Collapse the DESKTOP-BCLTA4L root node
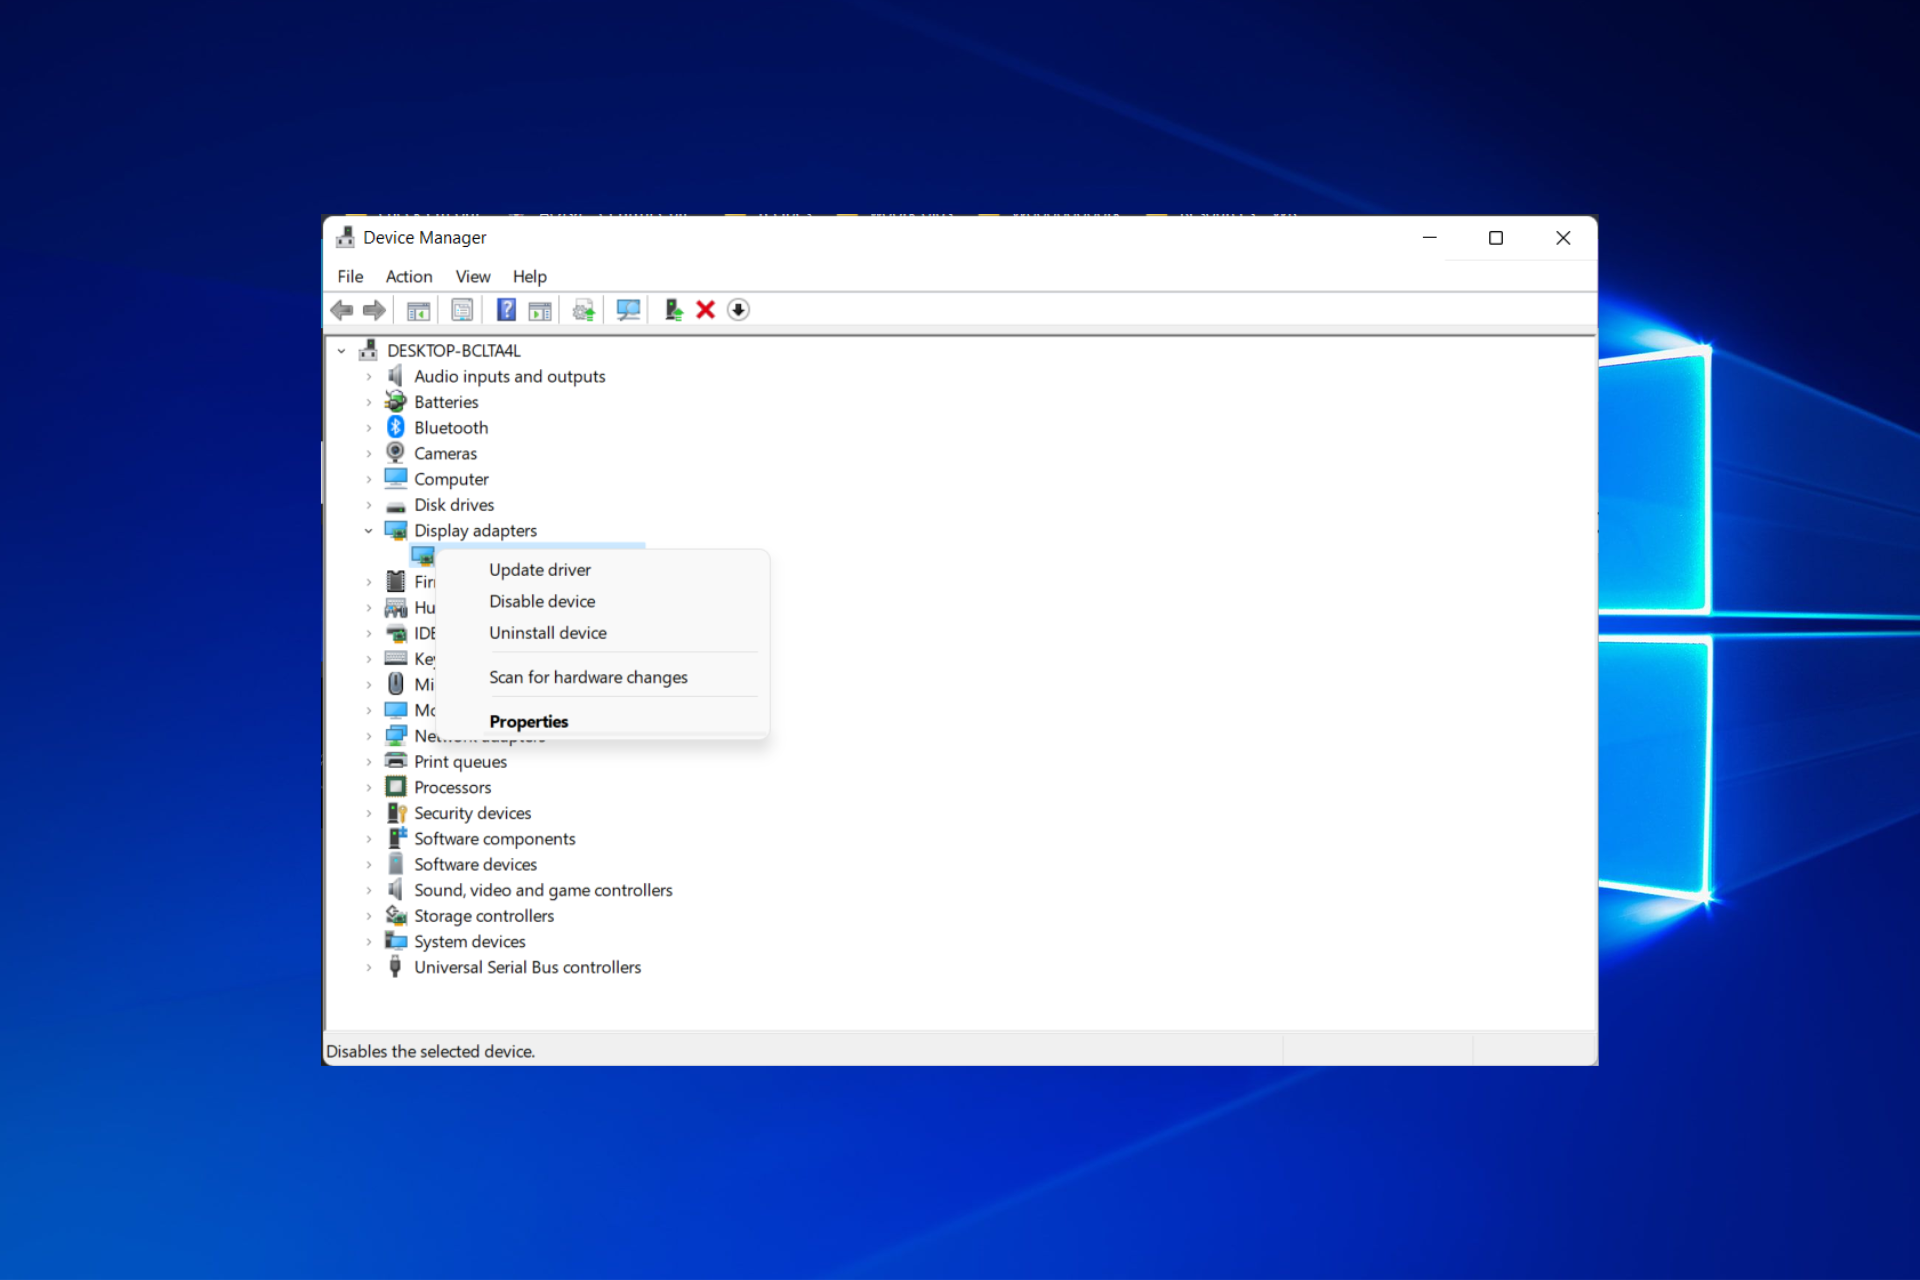Screen dimensions: 1920x1280 point(341,351)
